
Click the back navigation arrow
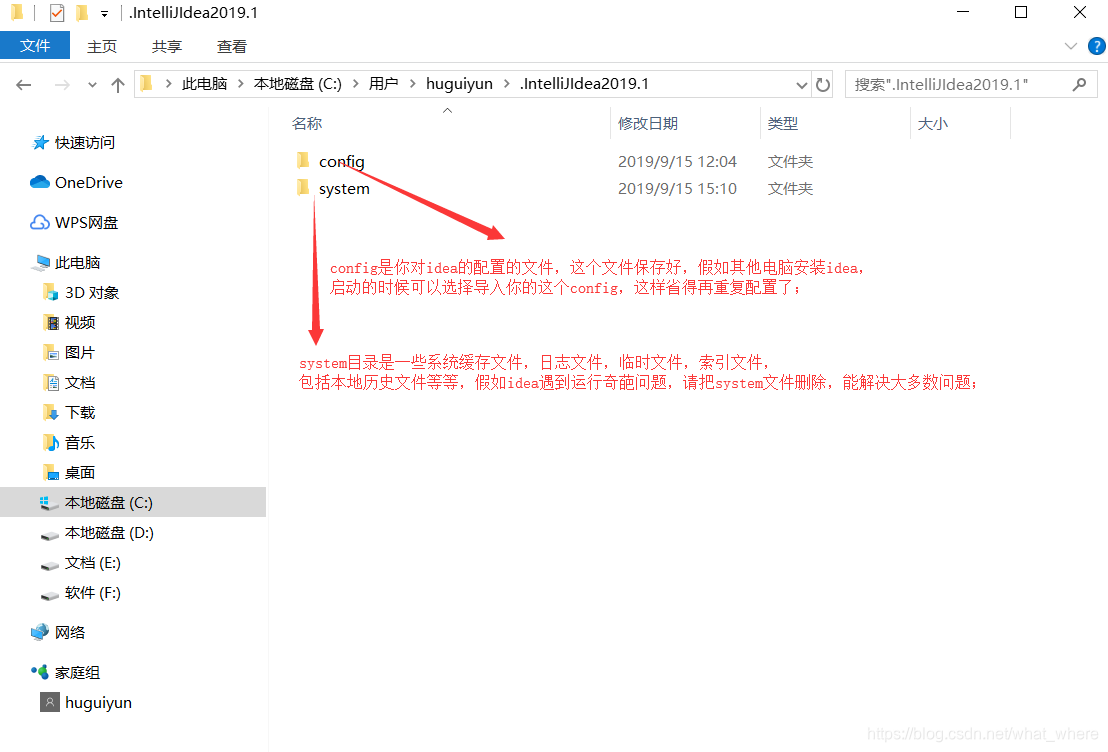click(x=23, y=85)
